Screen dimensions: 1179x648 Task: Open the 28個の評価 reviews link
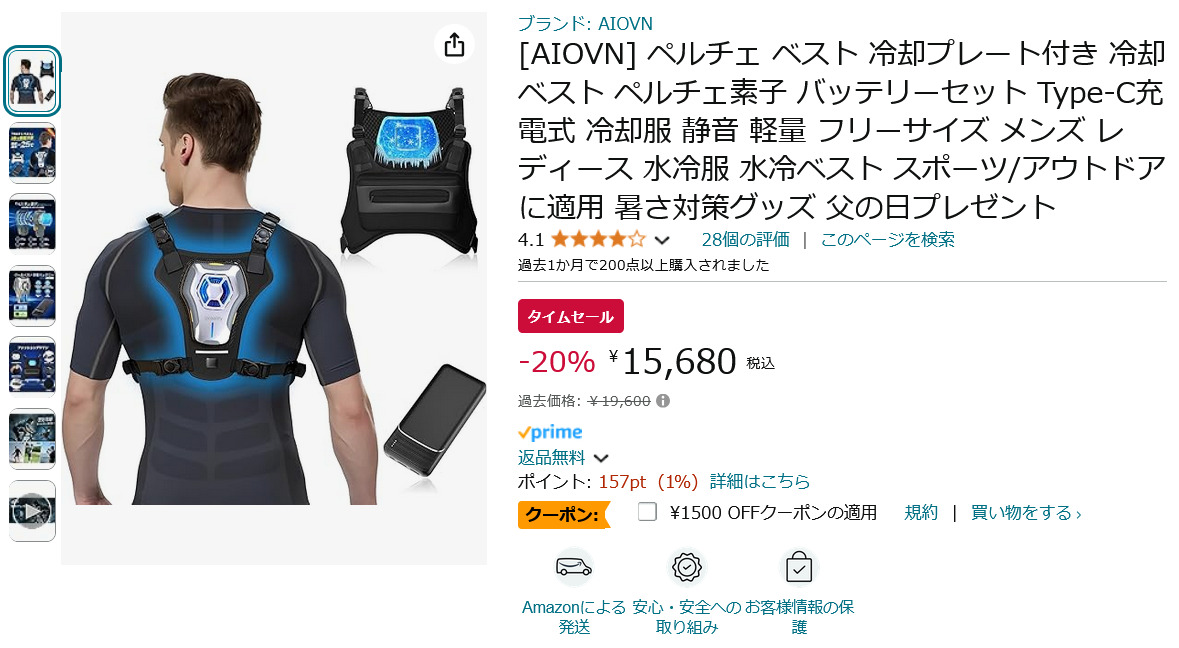tap(745, 240)
